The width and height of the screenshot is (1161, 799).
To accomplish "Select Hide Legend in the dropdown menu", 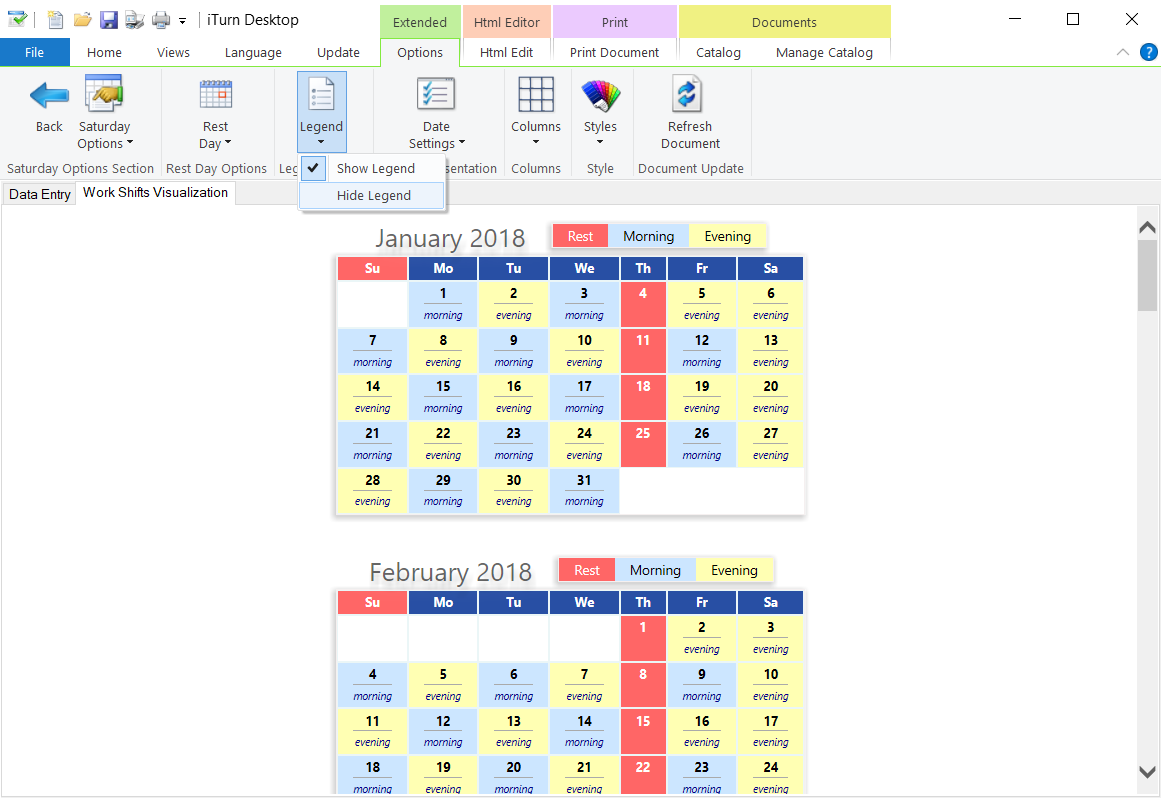I will [373, 196].
